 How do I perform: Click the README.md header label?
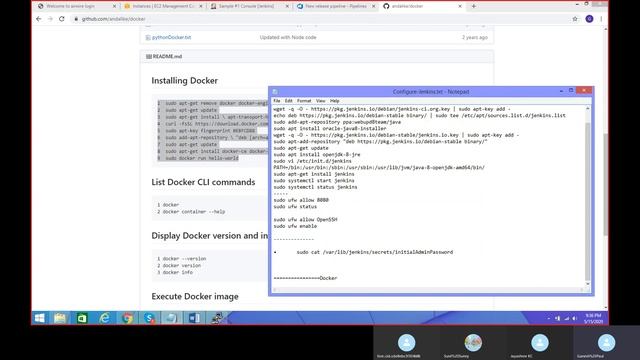(167, 56)
